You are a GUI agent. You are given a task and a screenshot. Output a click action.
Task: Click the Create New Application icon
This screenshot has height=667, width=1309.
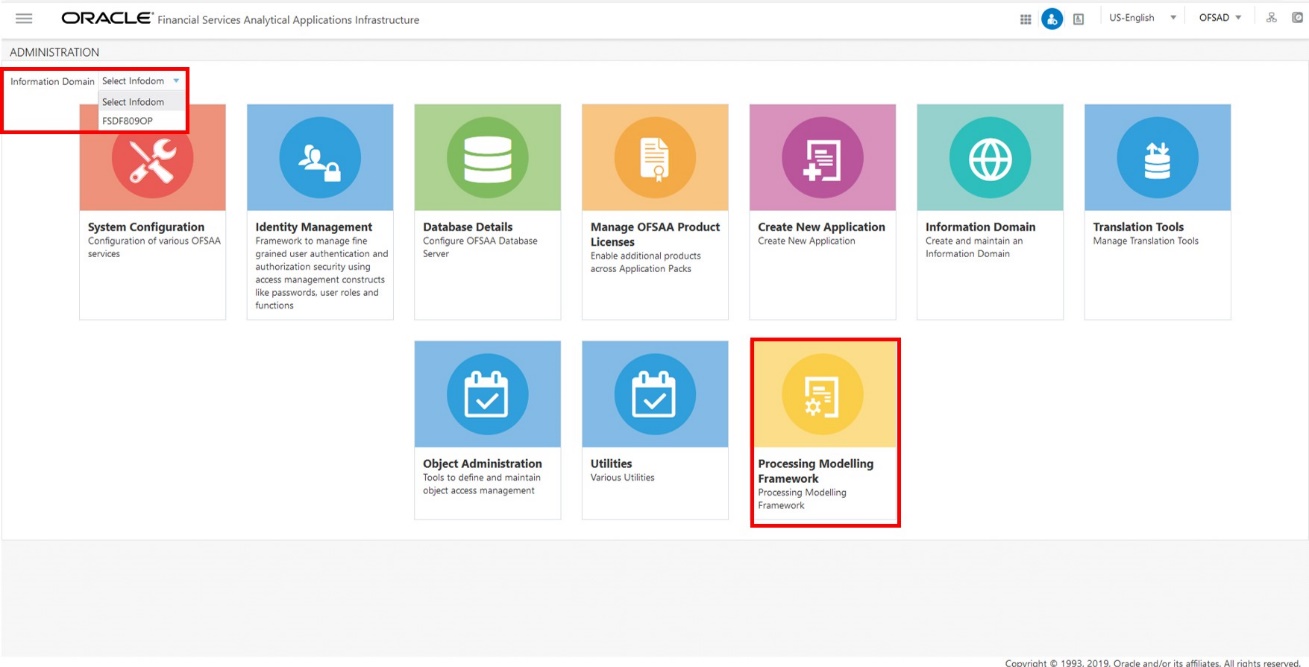pyautogui.click(x=823, y=158)
